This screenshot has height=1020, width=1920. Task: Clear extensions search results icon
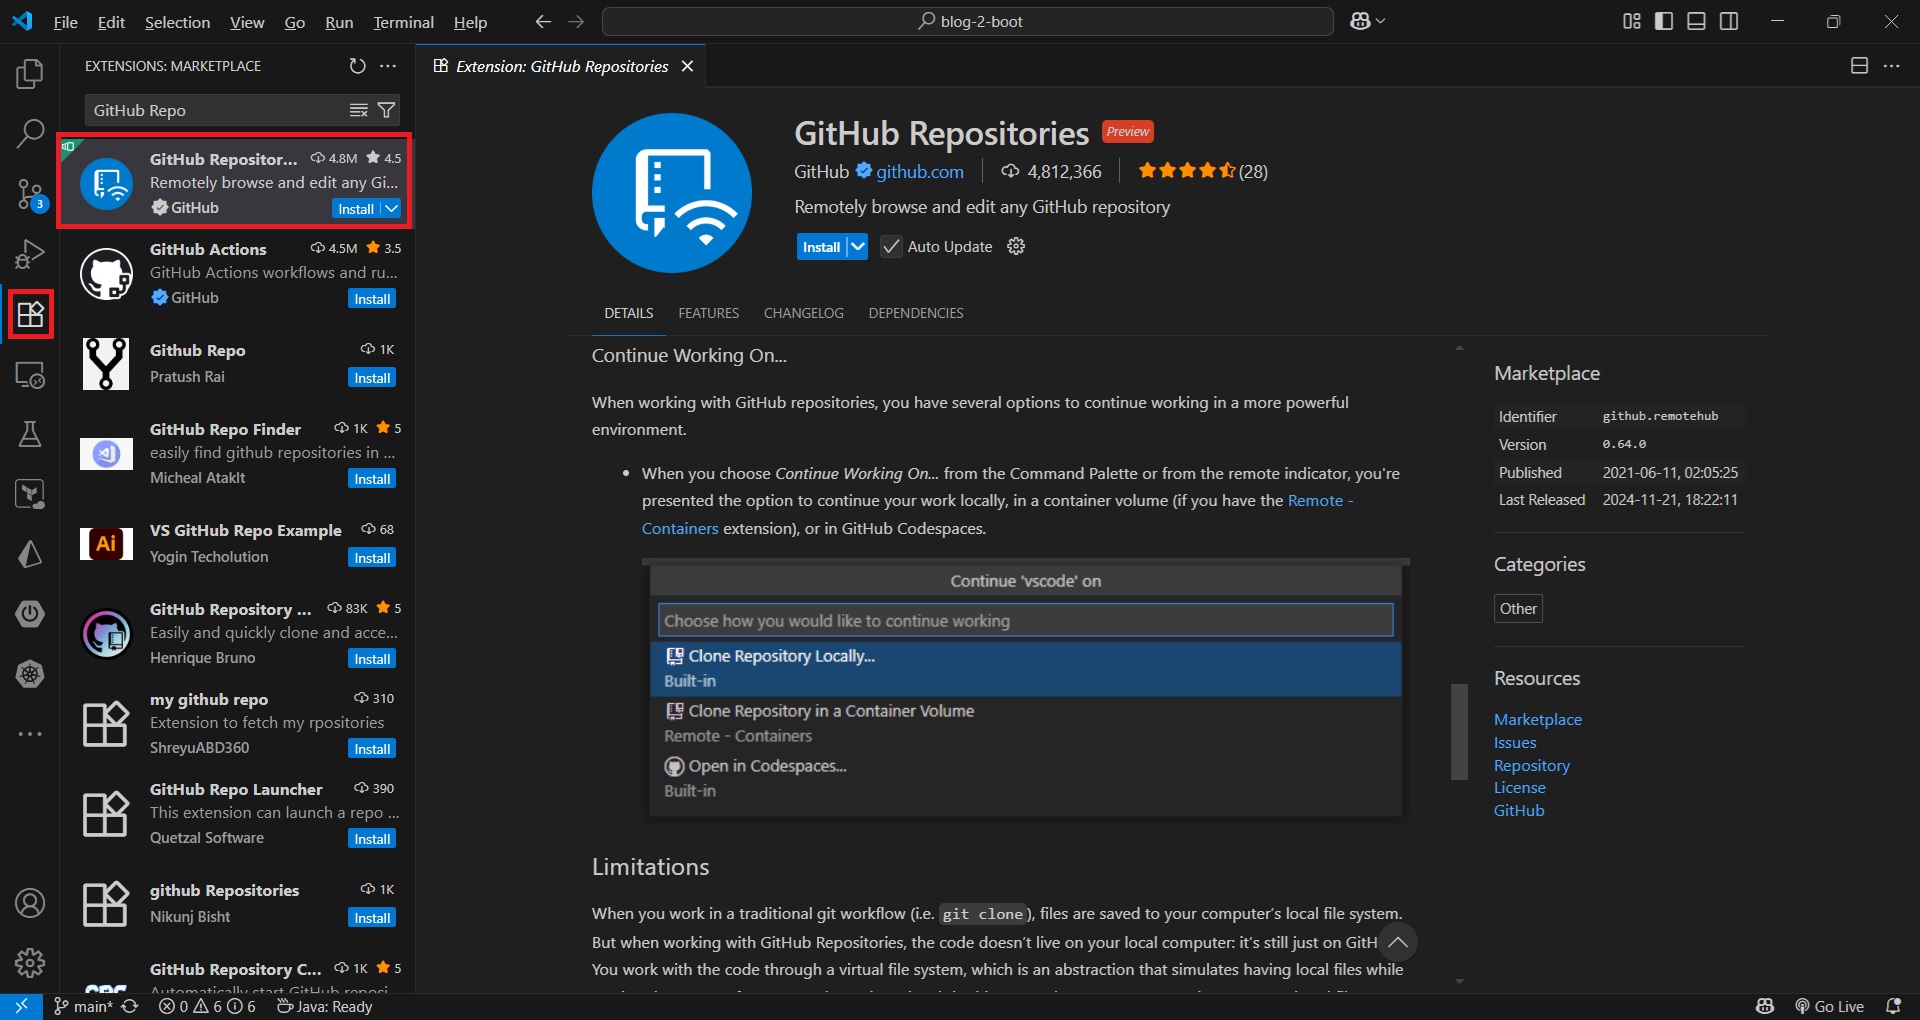[x=358, y=110]
